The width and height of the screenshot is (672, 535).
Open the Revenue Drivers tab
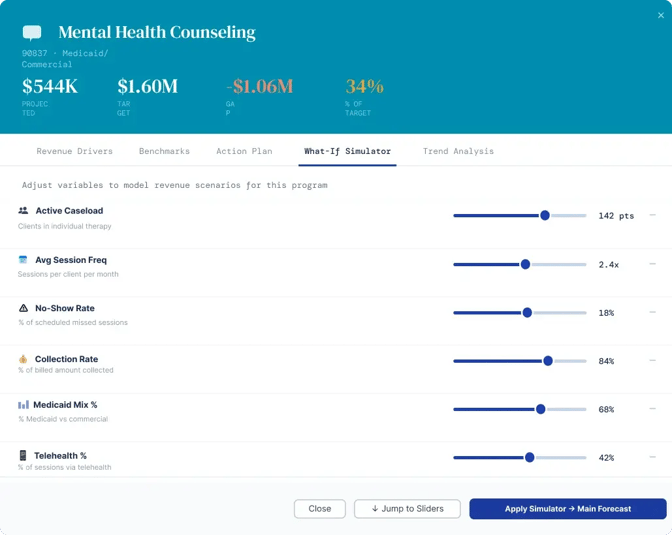[74, 151]
